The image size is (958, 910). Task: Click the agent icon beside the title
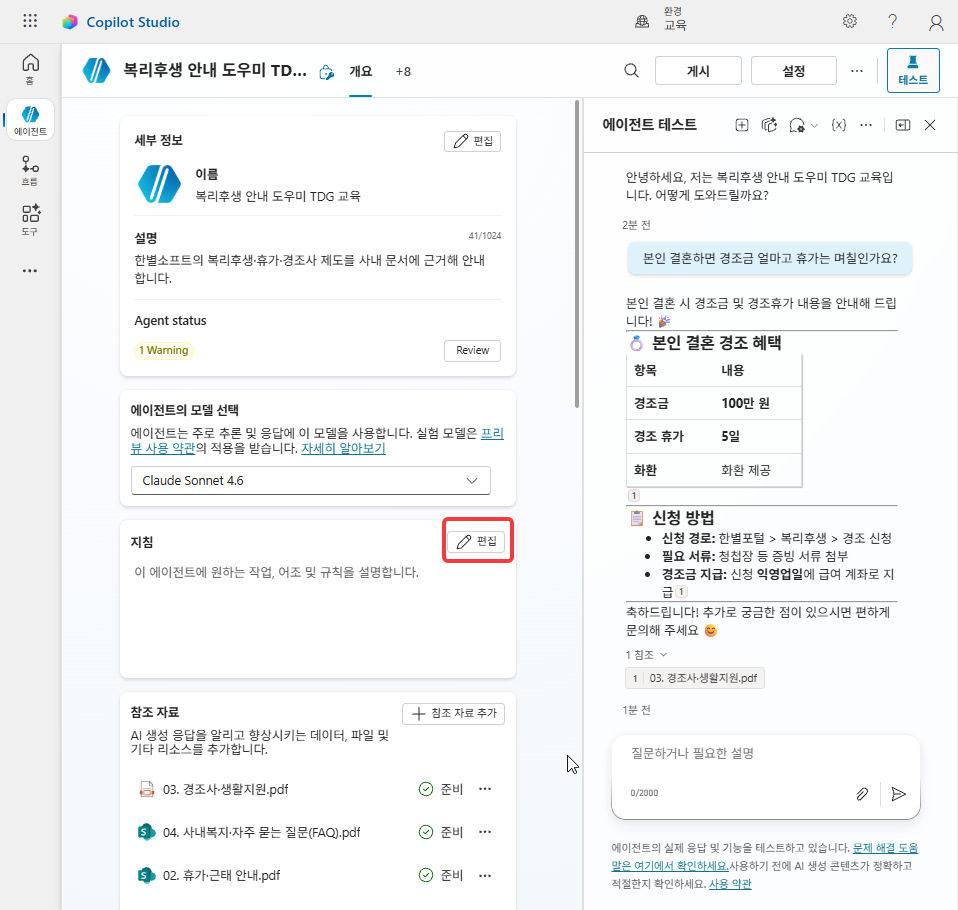(x=97, y=70)
